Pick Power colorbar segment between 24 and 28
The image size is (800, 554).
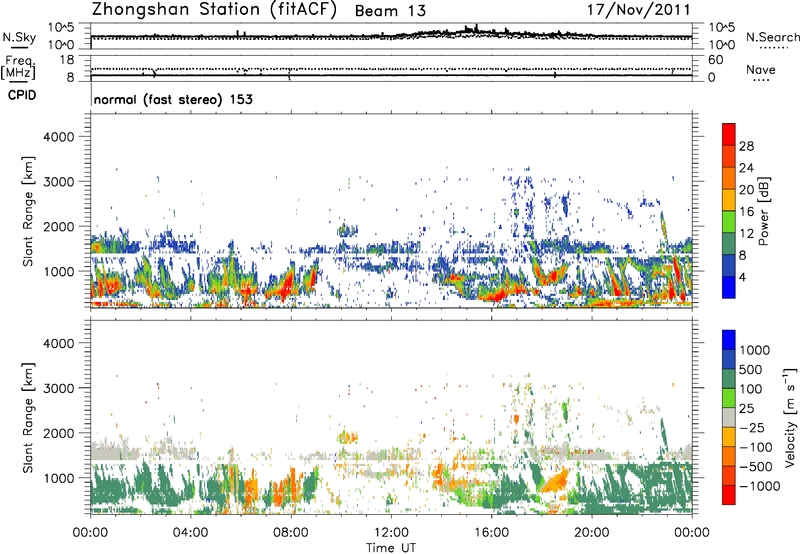(x=729, y=156)
